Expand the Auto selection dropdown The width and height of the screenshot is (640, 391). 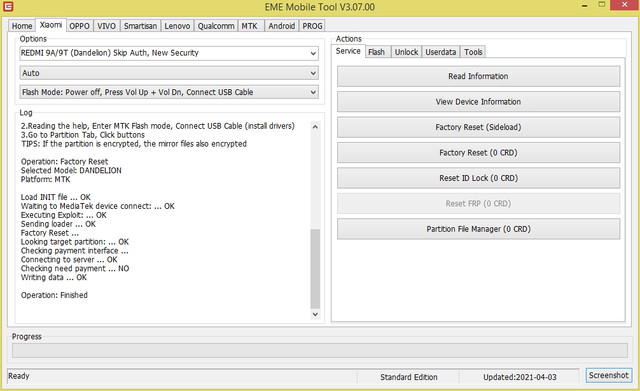tap(169, 73)
